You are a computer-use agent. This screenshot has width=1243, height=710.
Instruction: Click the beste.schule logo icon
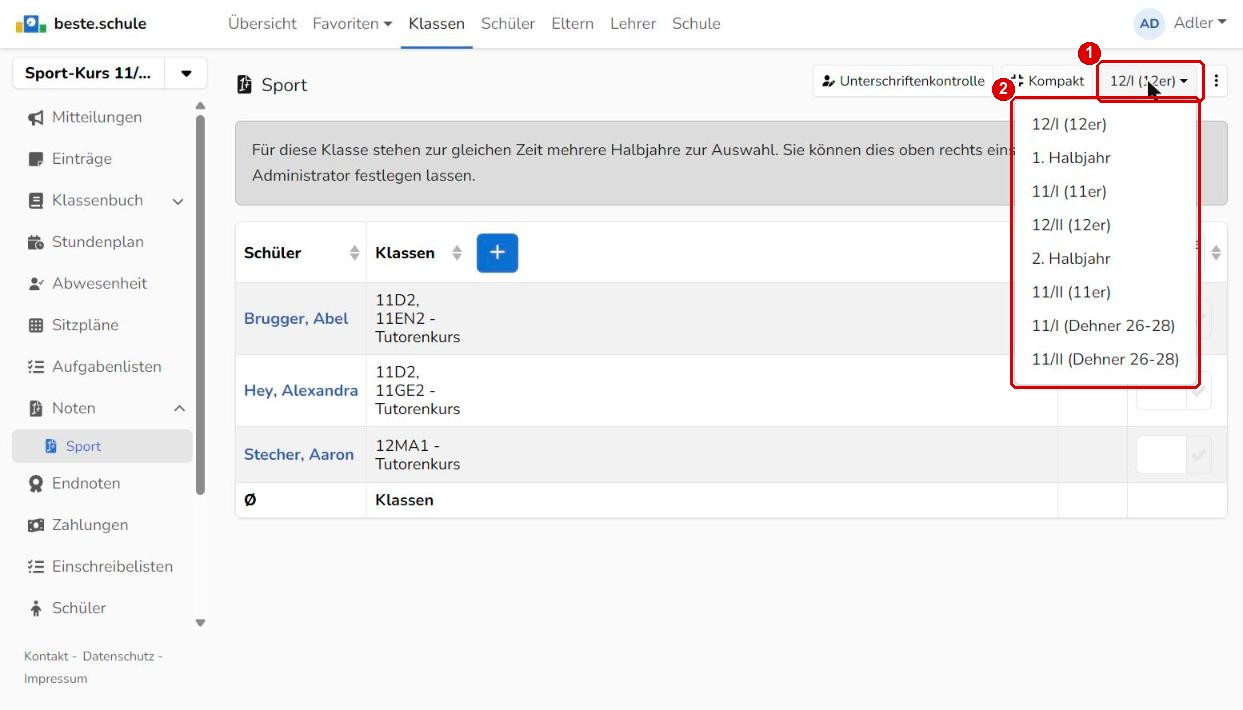tap(31, 23)
